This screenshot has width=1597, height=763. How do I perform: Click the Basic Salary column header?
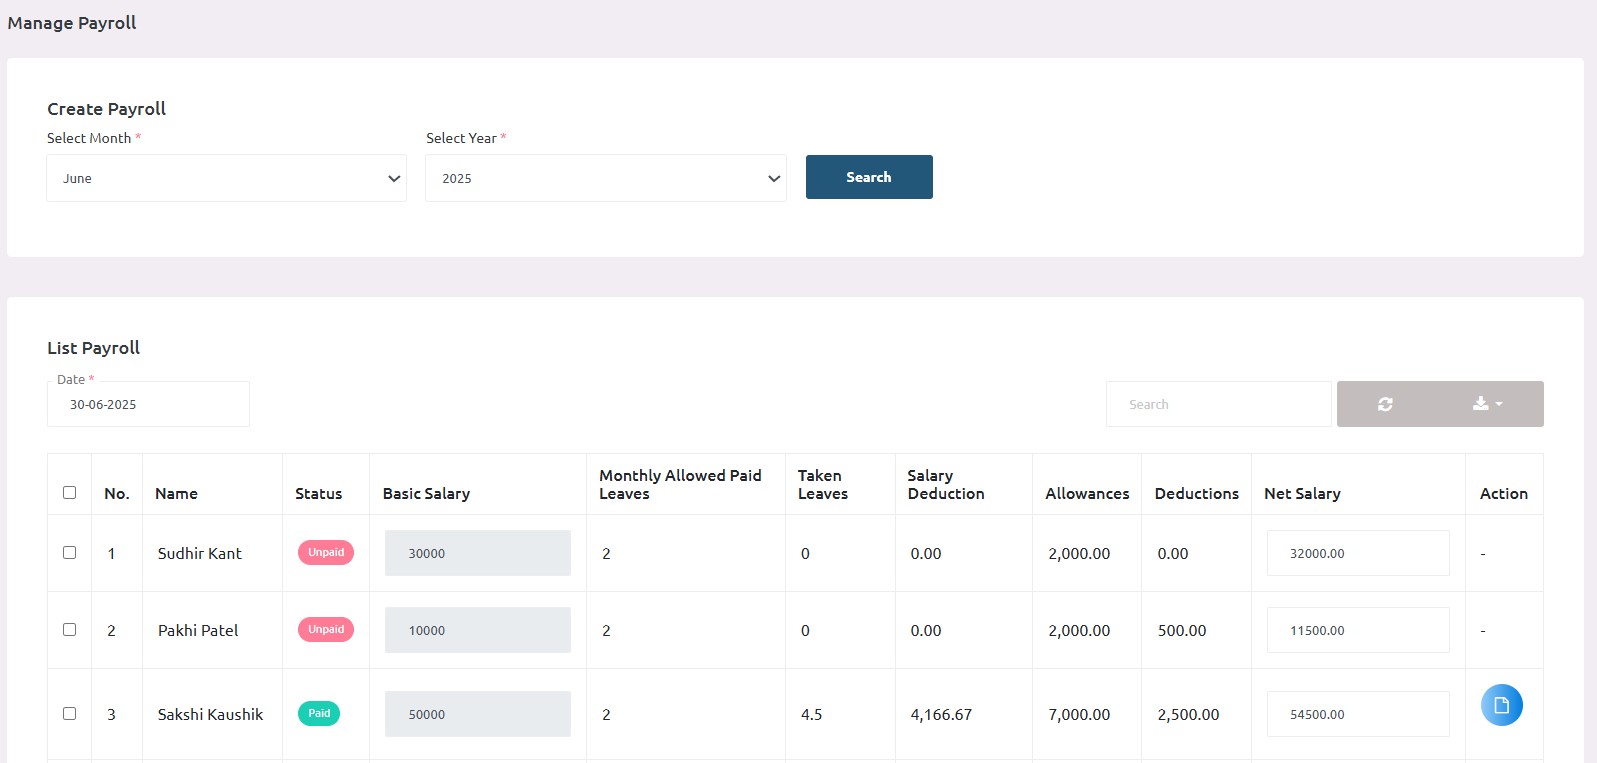pyautogui.click(x=426, y=493)
